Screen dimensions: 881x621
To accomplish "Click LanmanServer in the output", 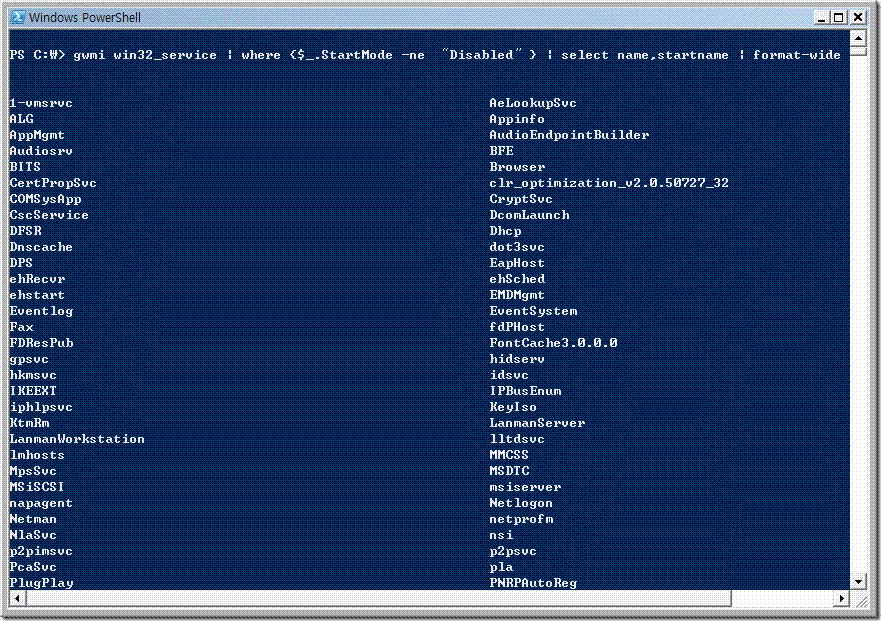I will point(537,423).
